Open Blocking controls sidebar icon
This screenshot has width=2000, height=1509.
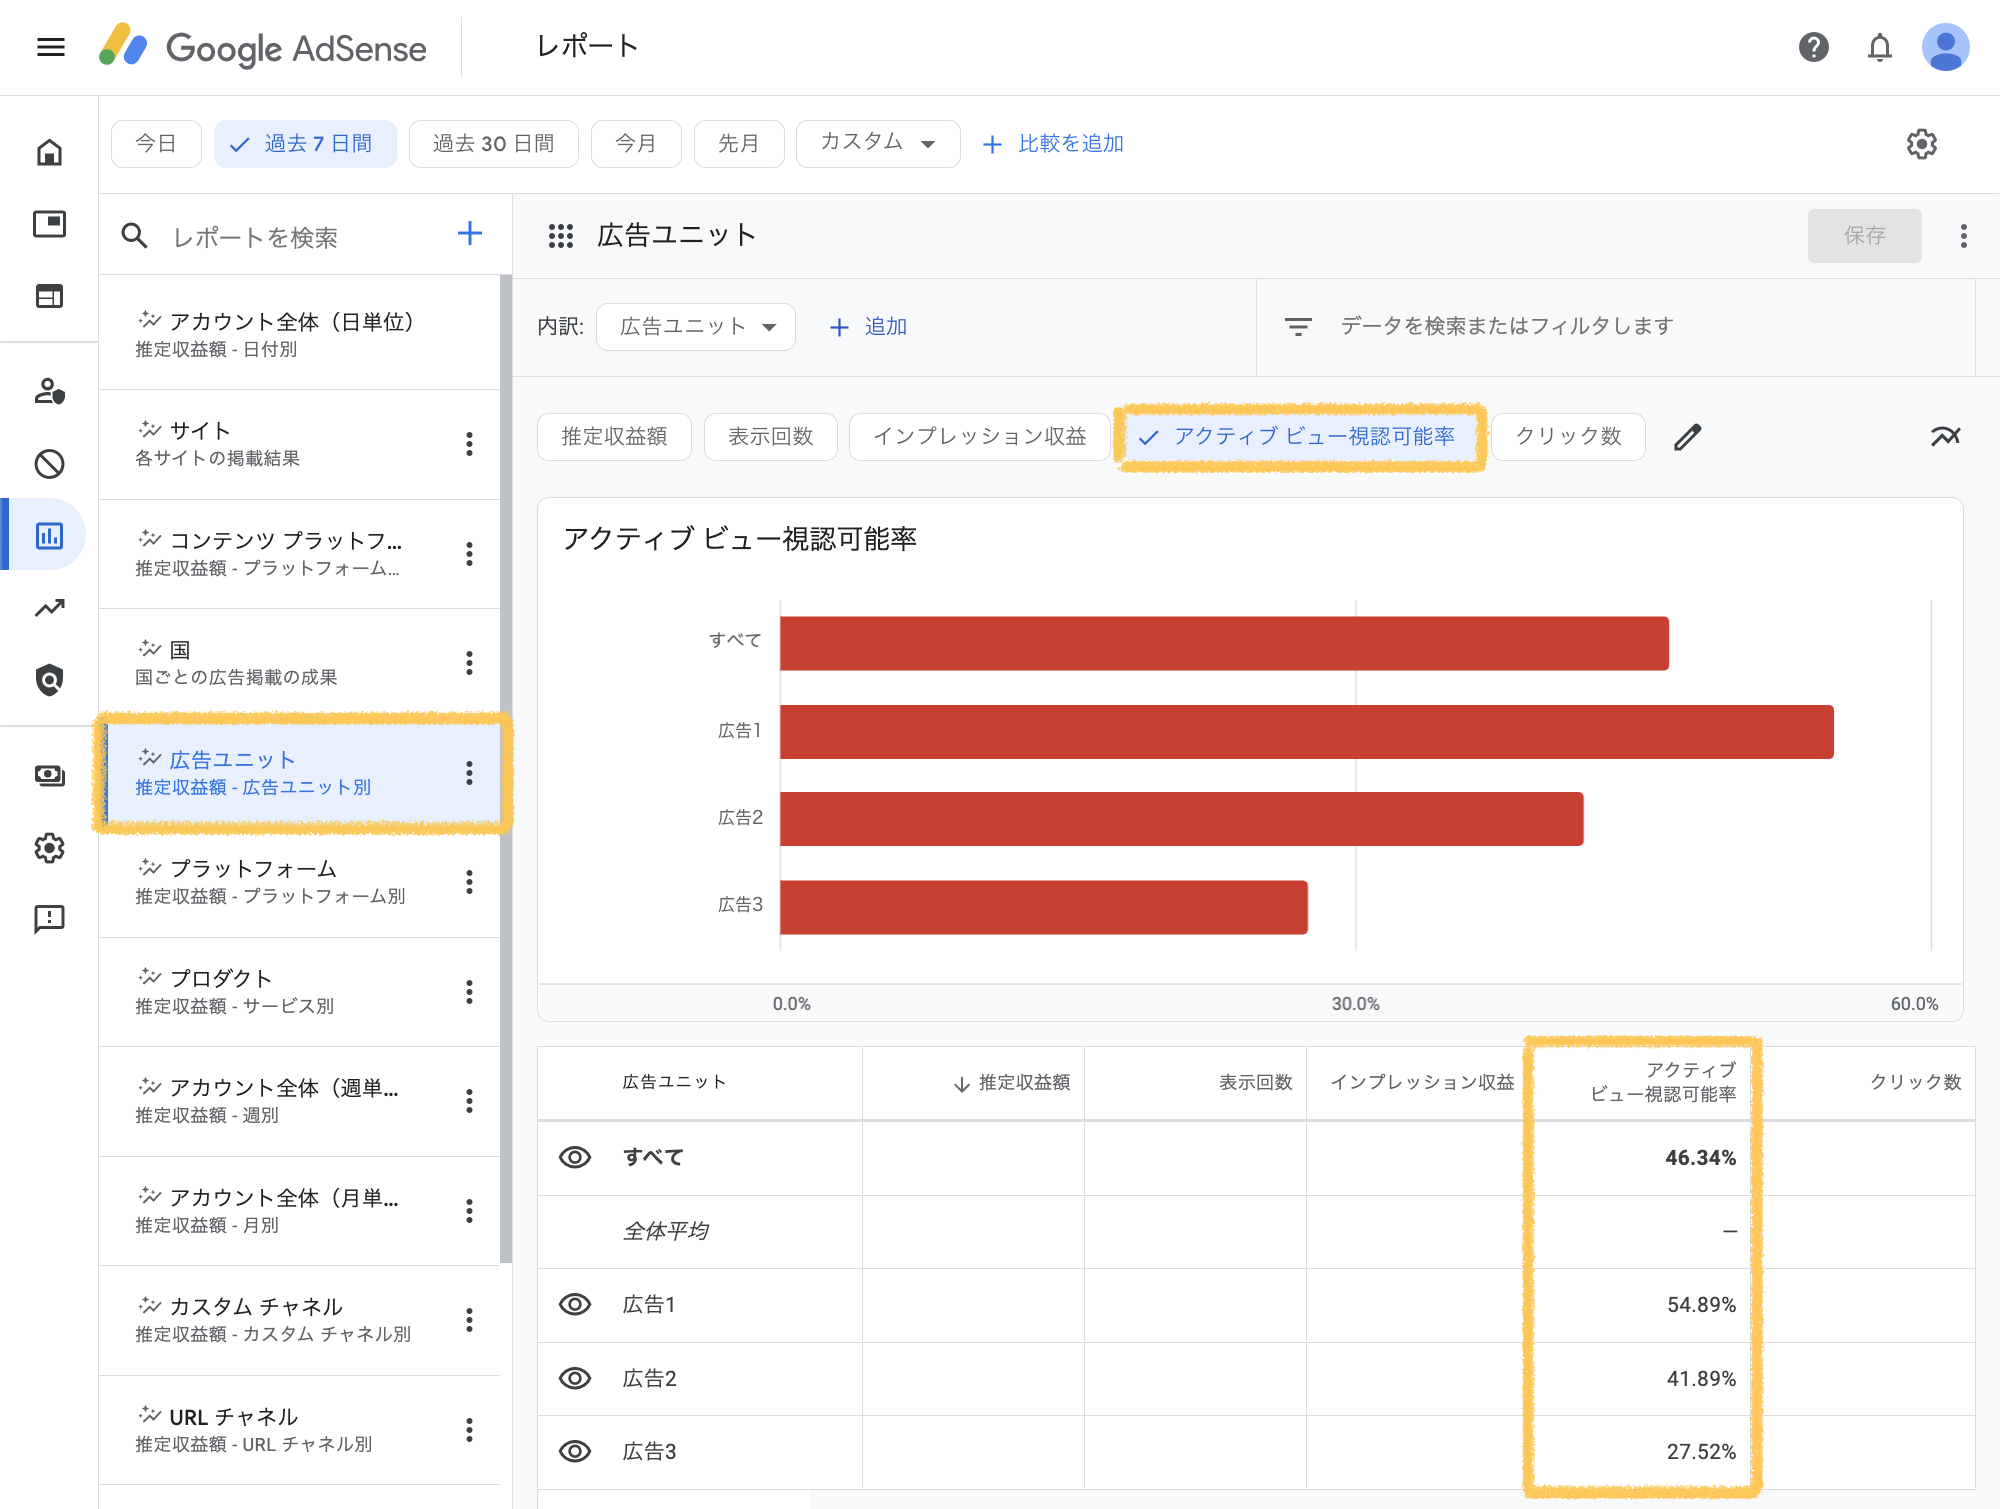[49, 464]
